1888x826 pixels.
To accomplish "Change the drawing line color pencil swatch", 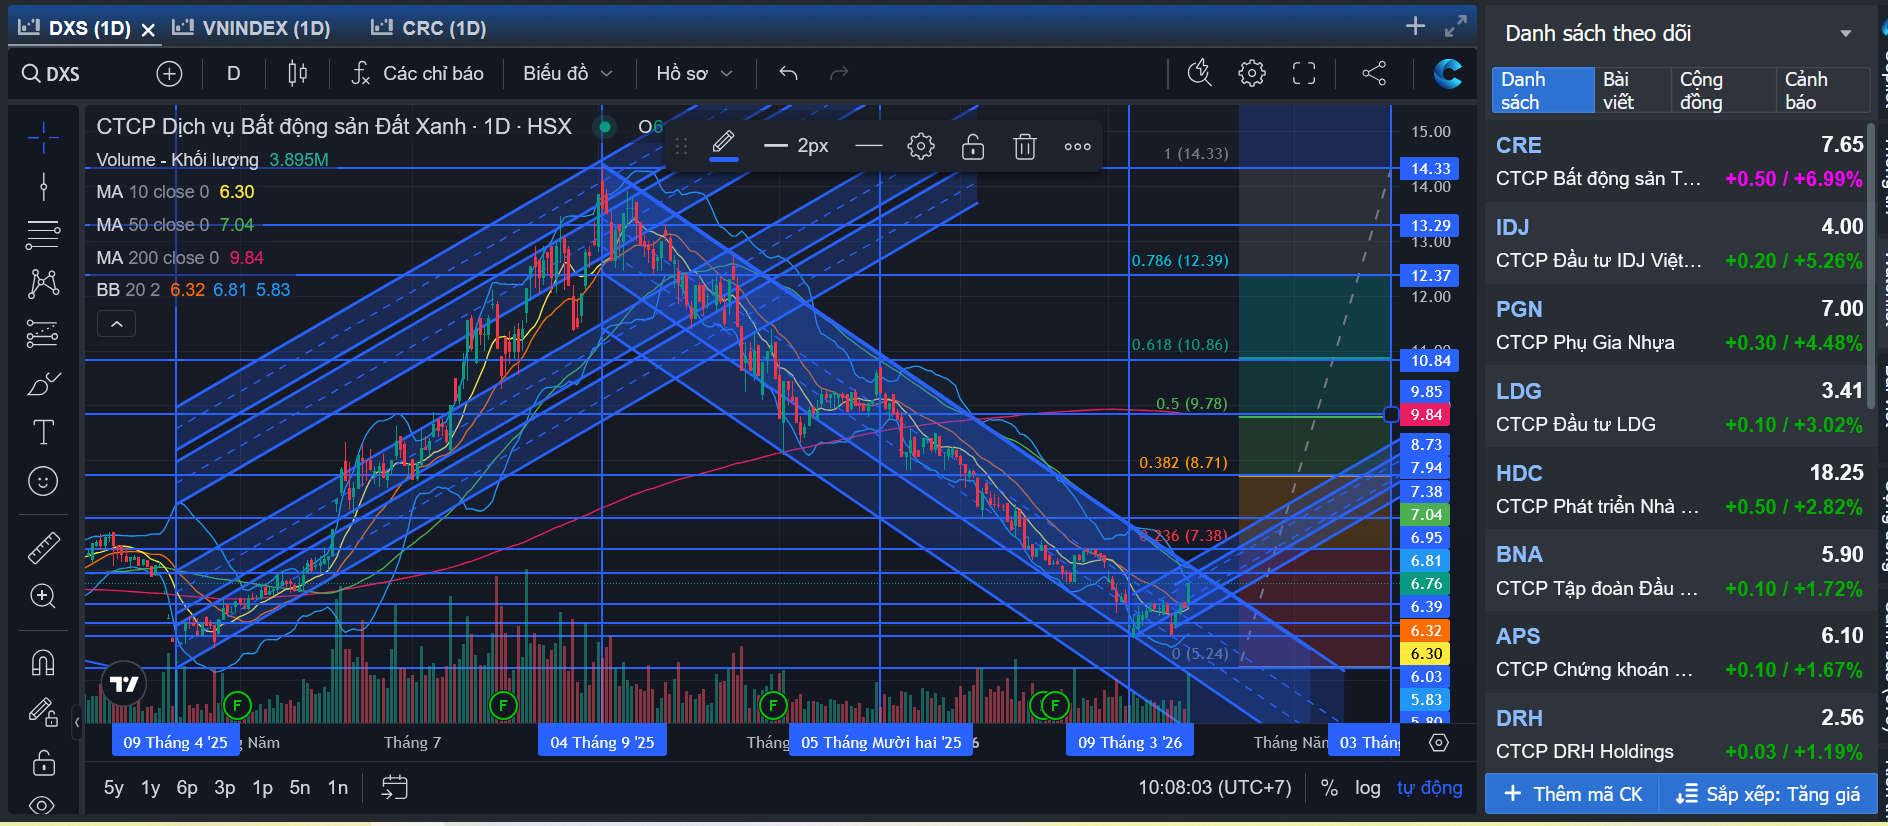I will [x=724, y=146].
